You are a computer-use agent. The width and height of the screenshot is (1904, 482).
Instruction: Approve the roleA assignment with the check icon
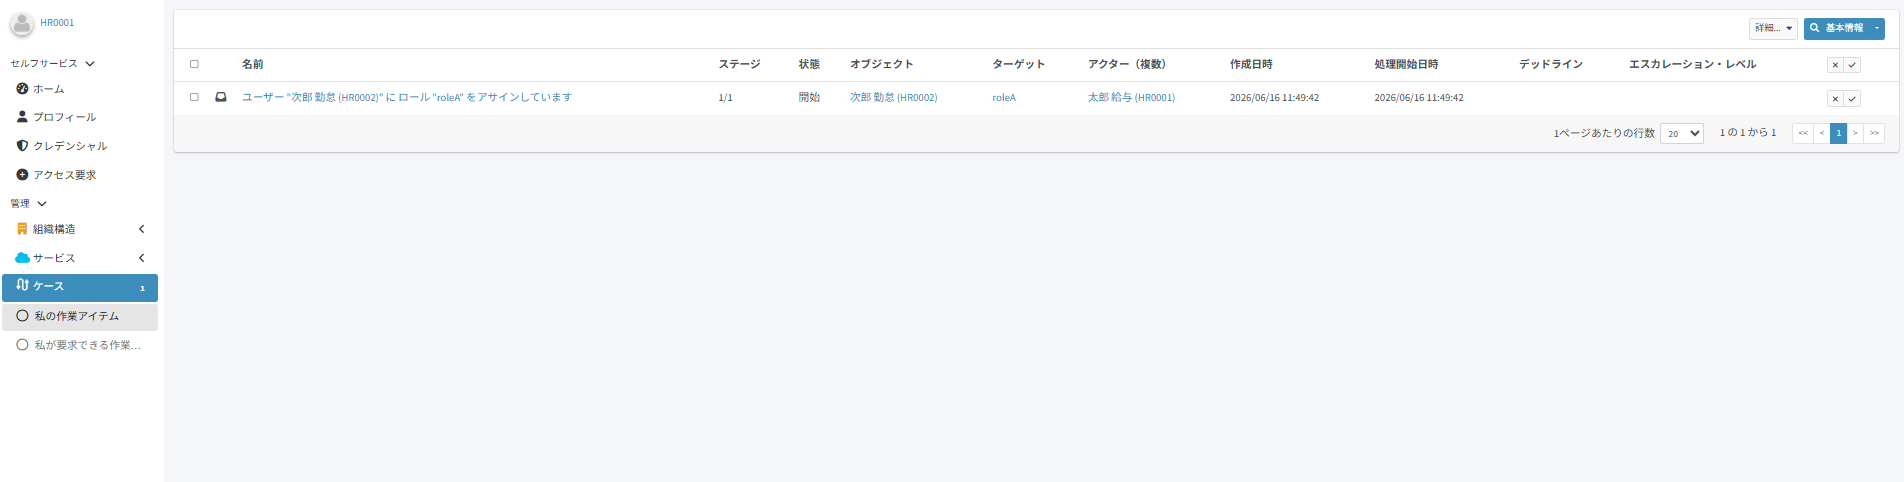click(x=1852, y=99)
